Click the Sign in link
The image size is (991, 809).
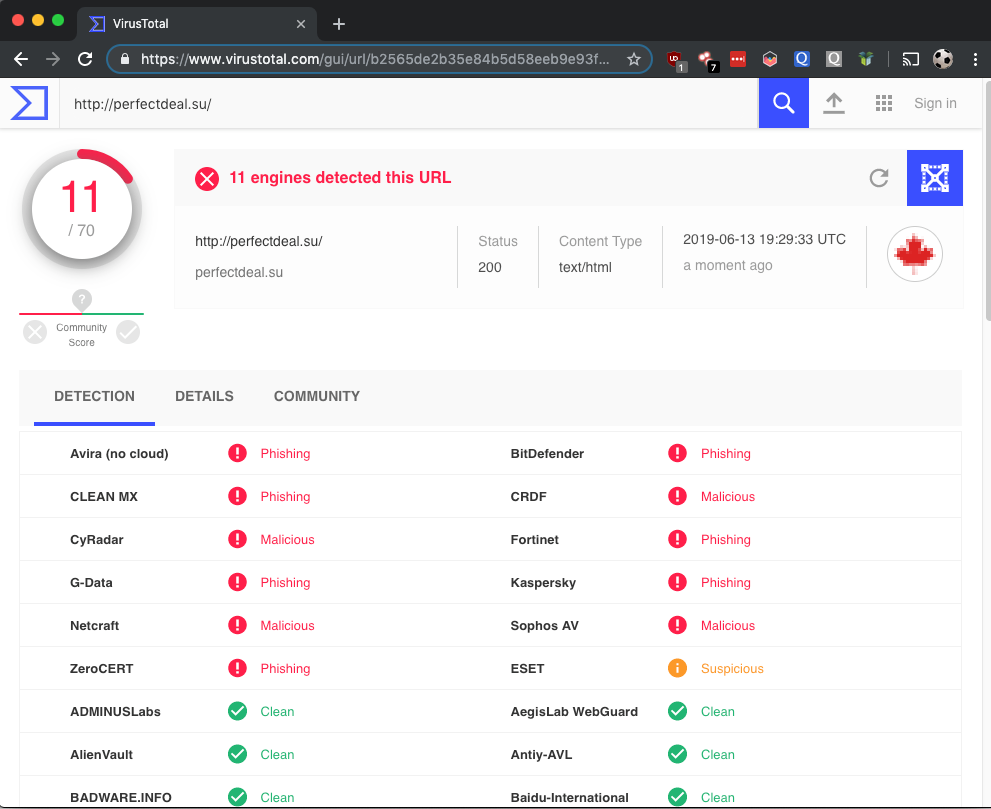tap(935, 103)
